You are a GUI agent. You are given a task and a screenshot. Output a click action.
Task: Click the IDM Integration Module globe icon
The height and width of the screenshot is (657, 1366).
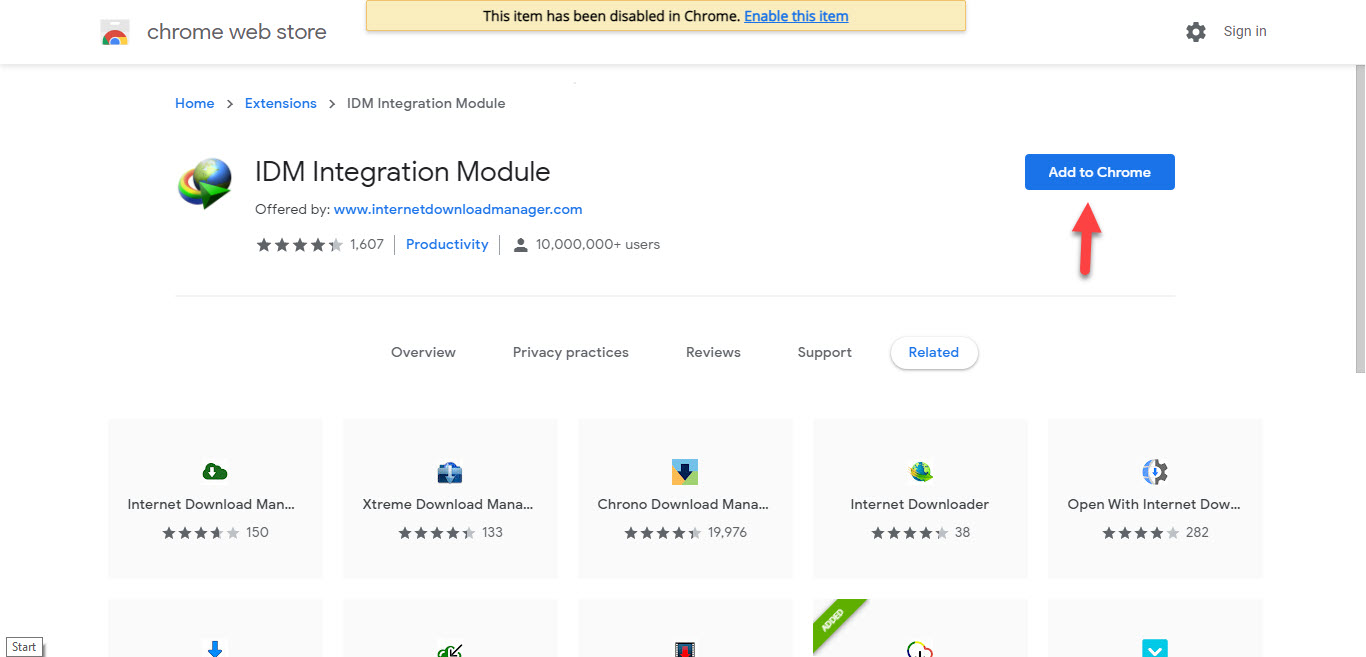tap(204, 183)
